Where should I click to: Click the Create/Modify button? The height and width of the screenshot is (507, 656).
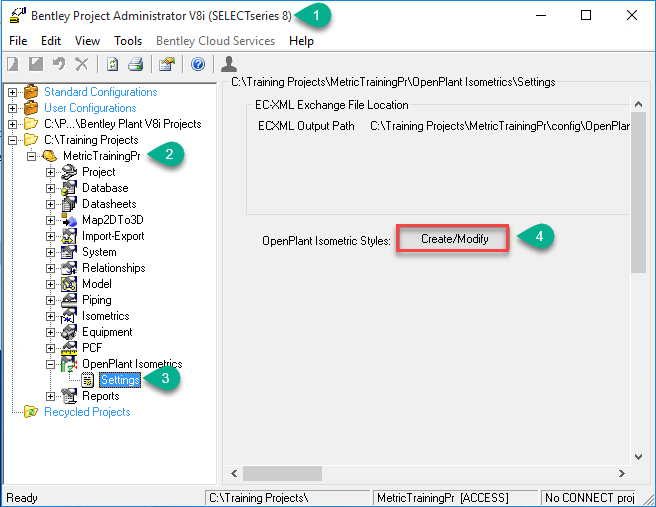click(x=453, y=238)
